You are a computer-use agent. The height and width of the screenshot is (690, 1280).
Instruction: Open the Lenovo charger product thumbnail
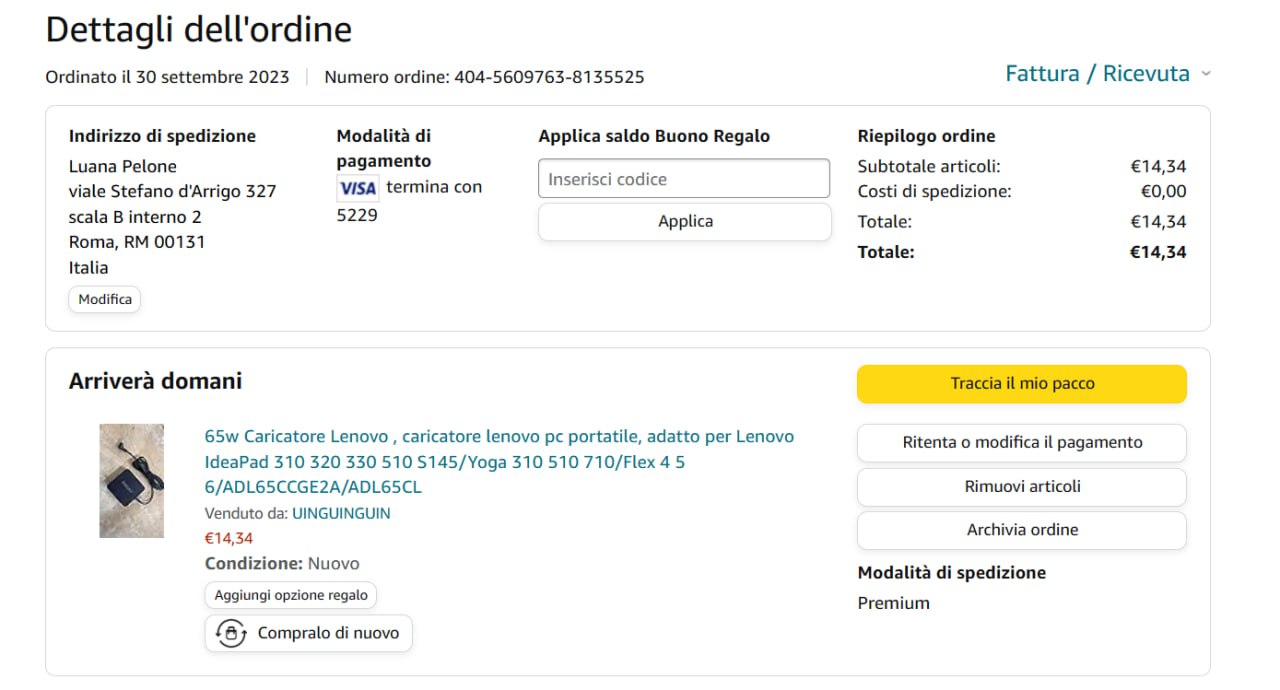pyautogui.click(x=131, y=481)
